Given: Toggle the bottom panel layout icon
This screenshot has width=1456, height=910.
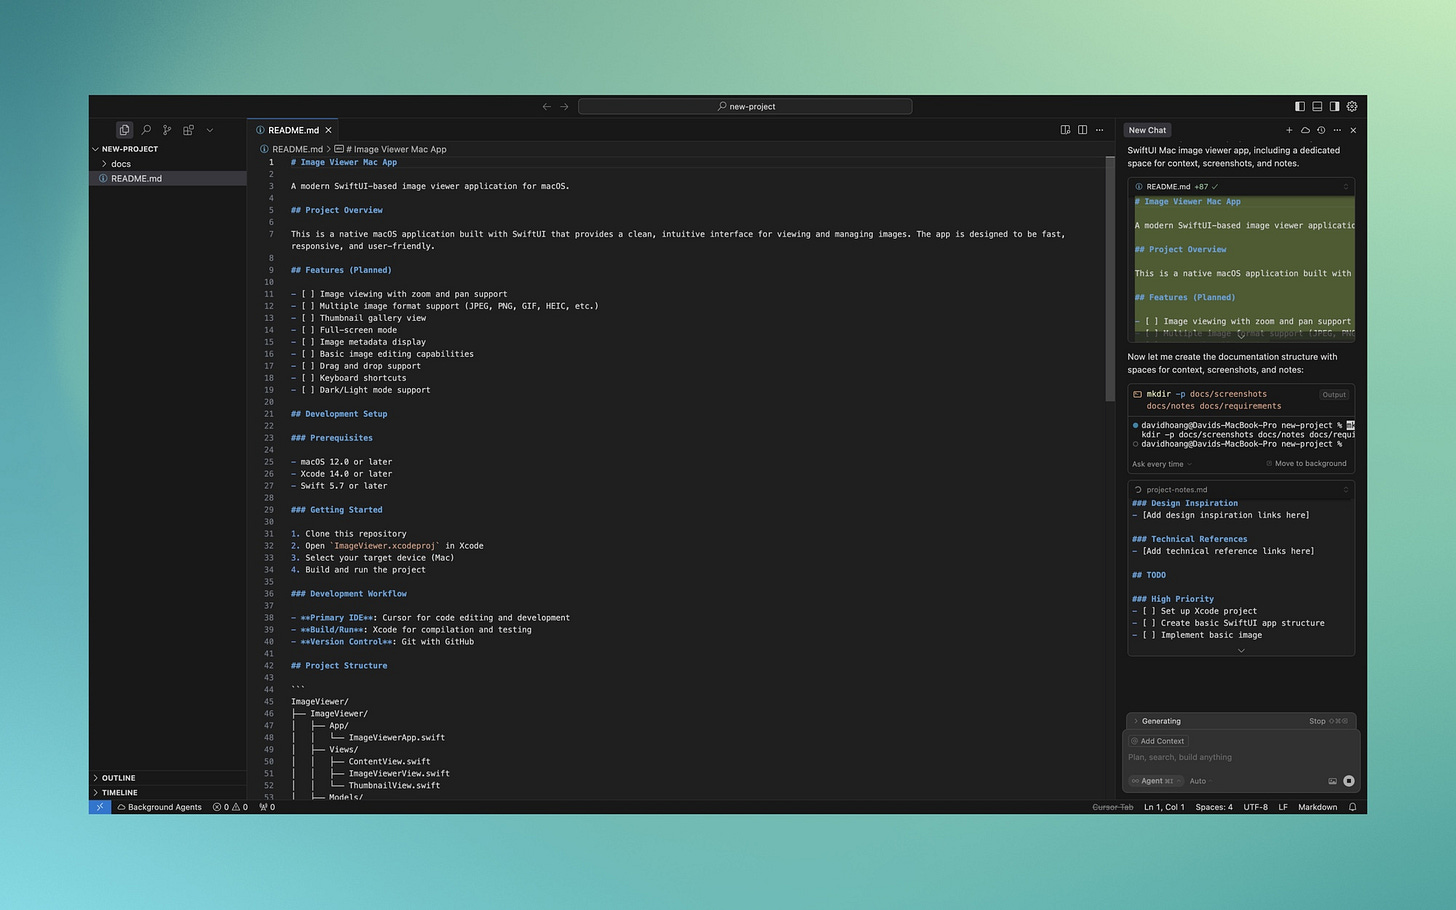Looking at the screenshot, I should coord(1317,106).
